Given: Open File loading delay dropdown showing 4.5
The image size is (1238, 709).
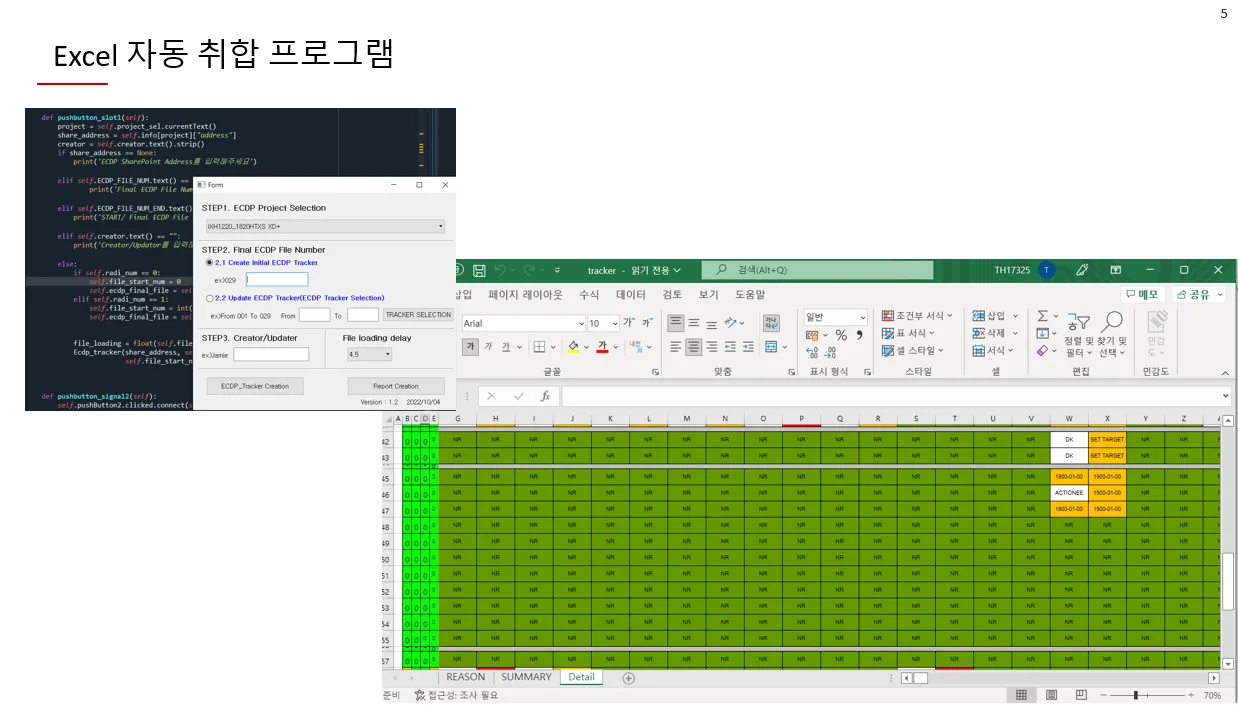Looking at the screenshot, I should click(x=369, y=354).
